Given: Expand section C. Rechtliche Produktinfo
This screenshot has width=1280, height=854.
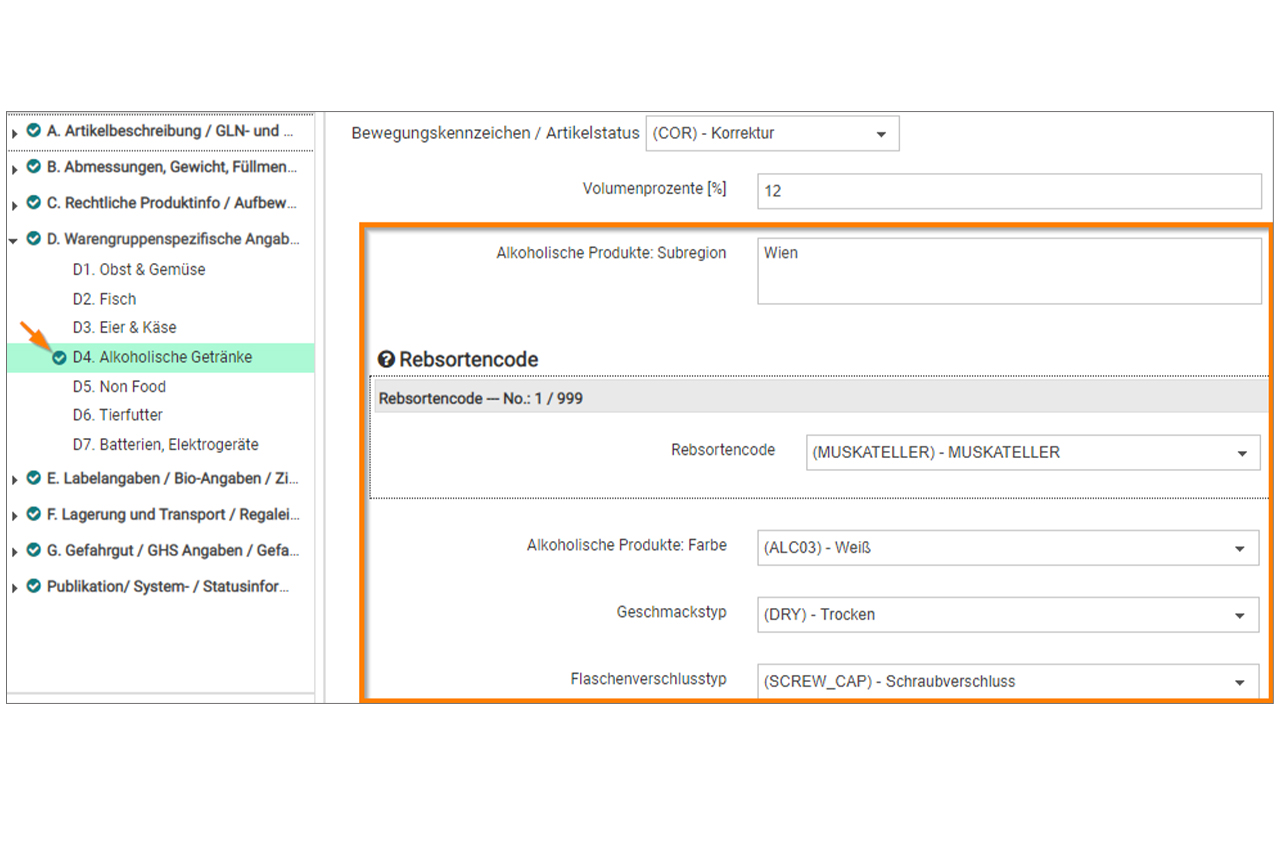Looking at the screenshot, I should [15, 205].
